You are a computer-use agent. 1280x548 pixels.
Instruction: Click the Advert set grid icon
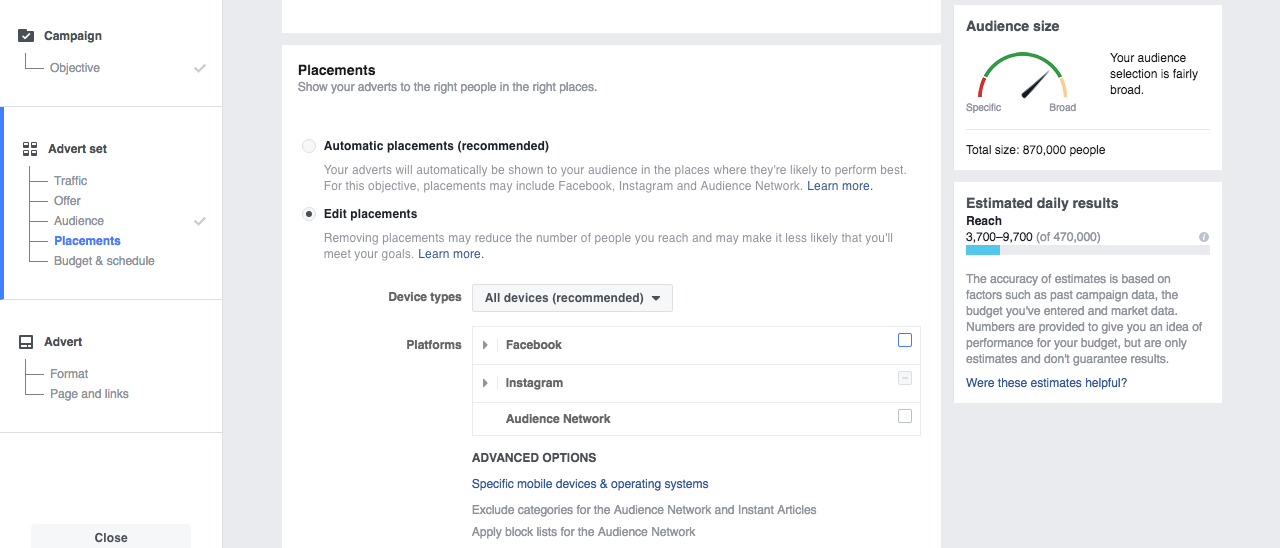click(x=30, y=149)
